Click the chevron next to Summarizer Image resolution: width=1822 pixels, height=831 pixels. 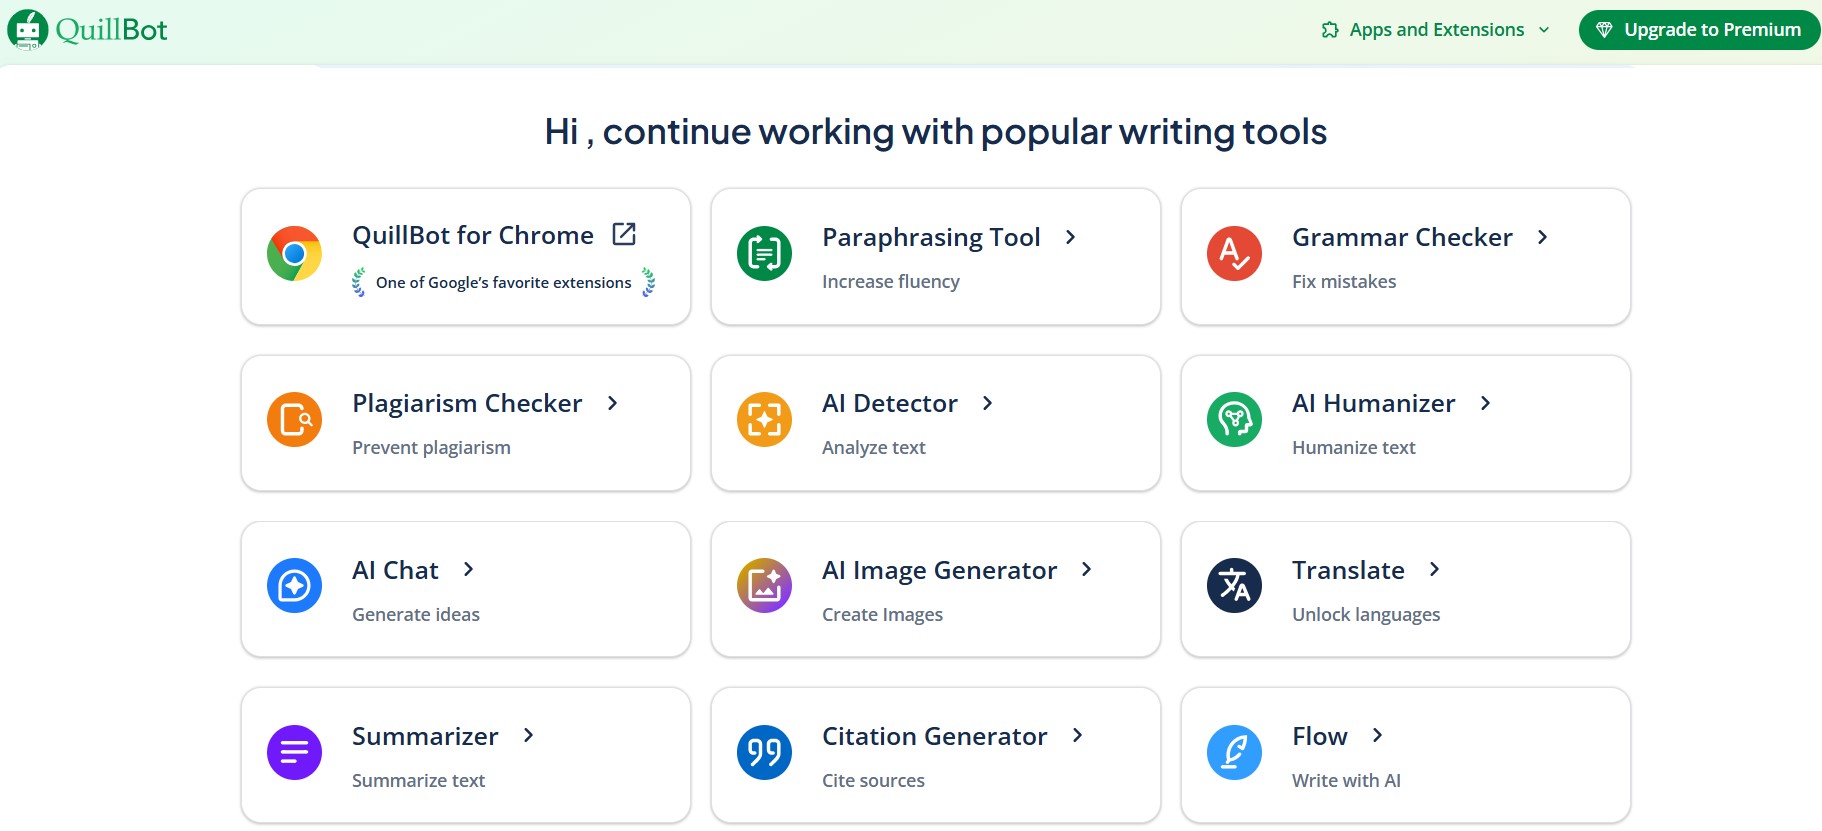(x=528, y=735)
